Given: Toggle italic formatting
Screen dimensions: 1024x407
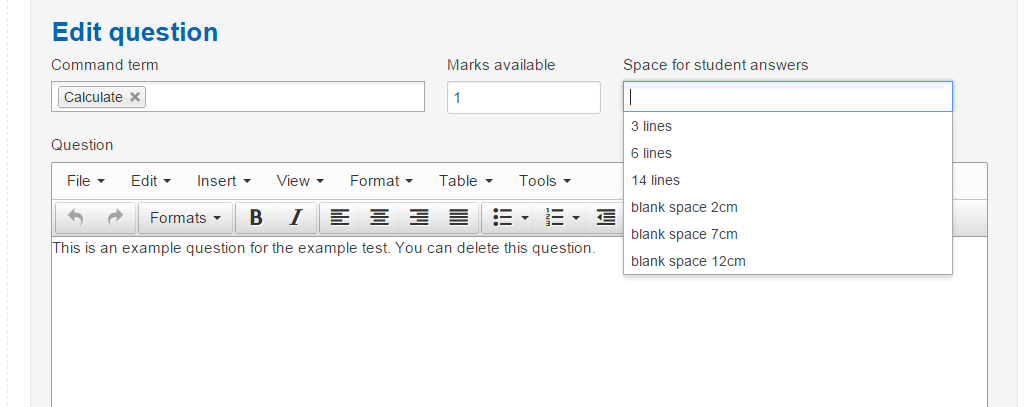Looking at the screenshot, I should 296,218.
